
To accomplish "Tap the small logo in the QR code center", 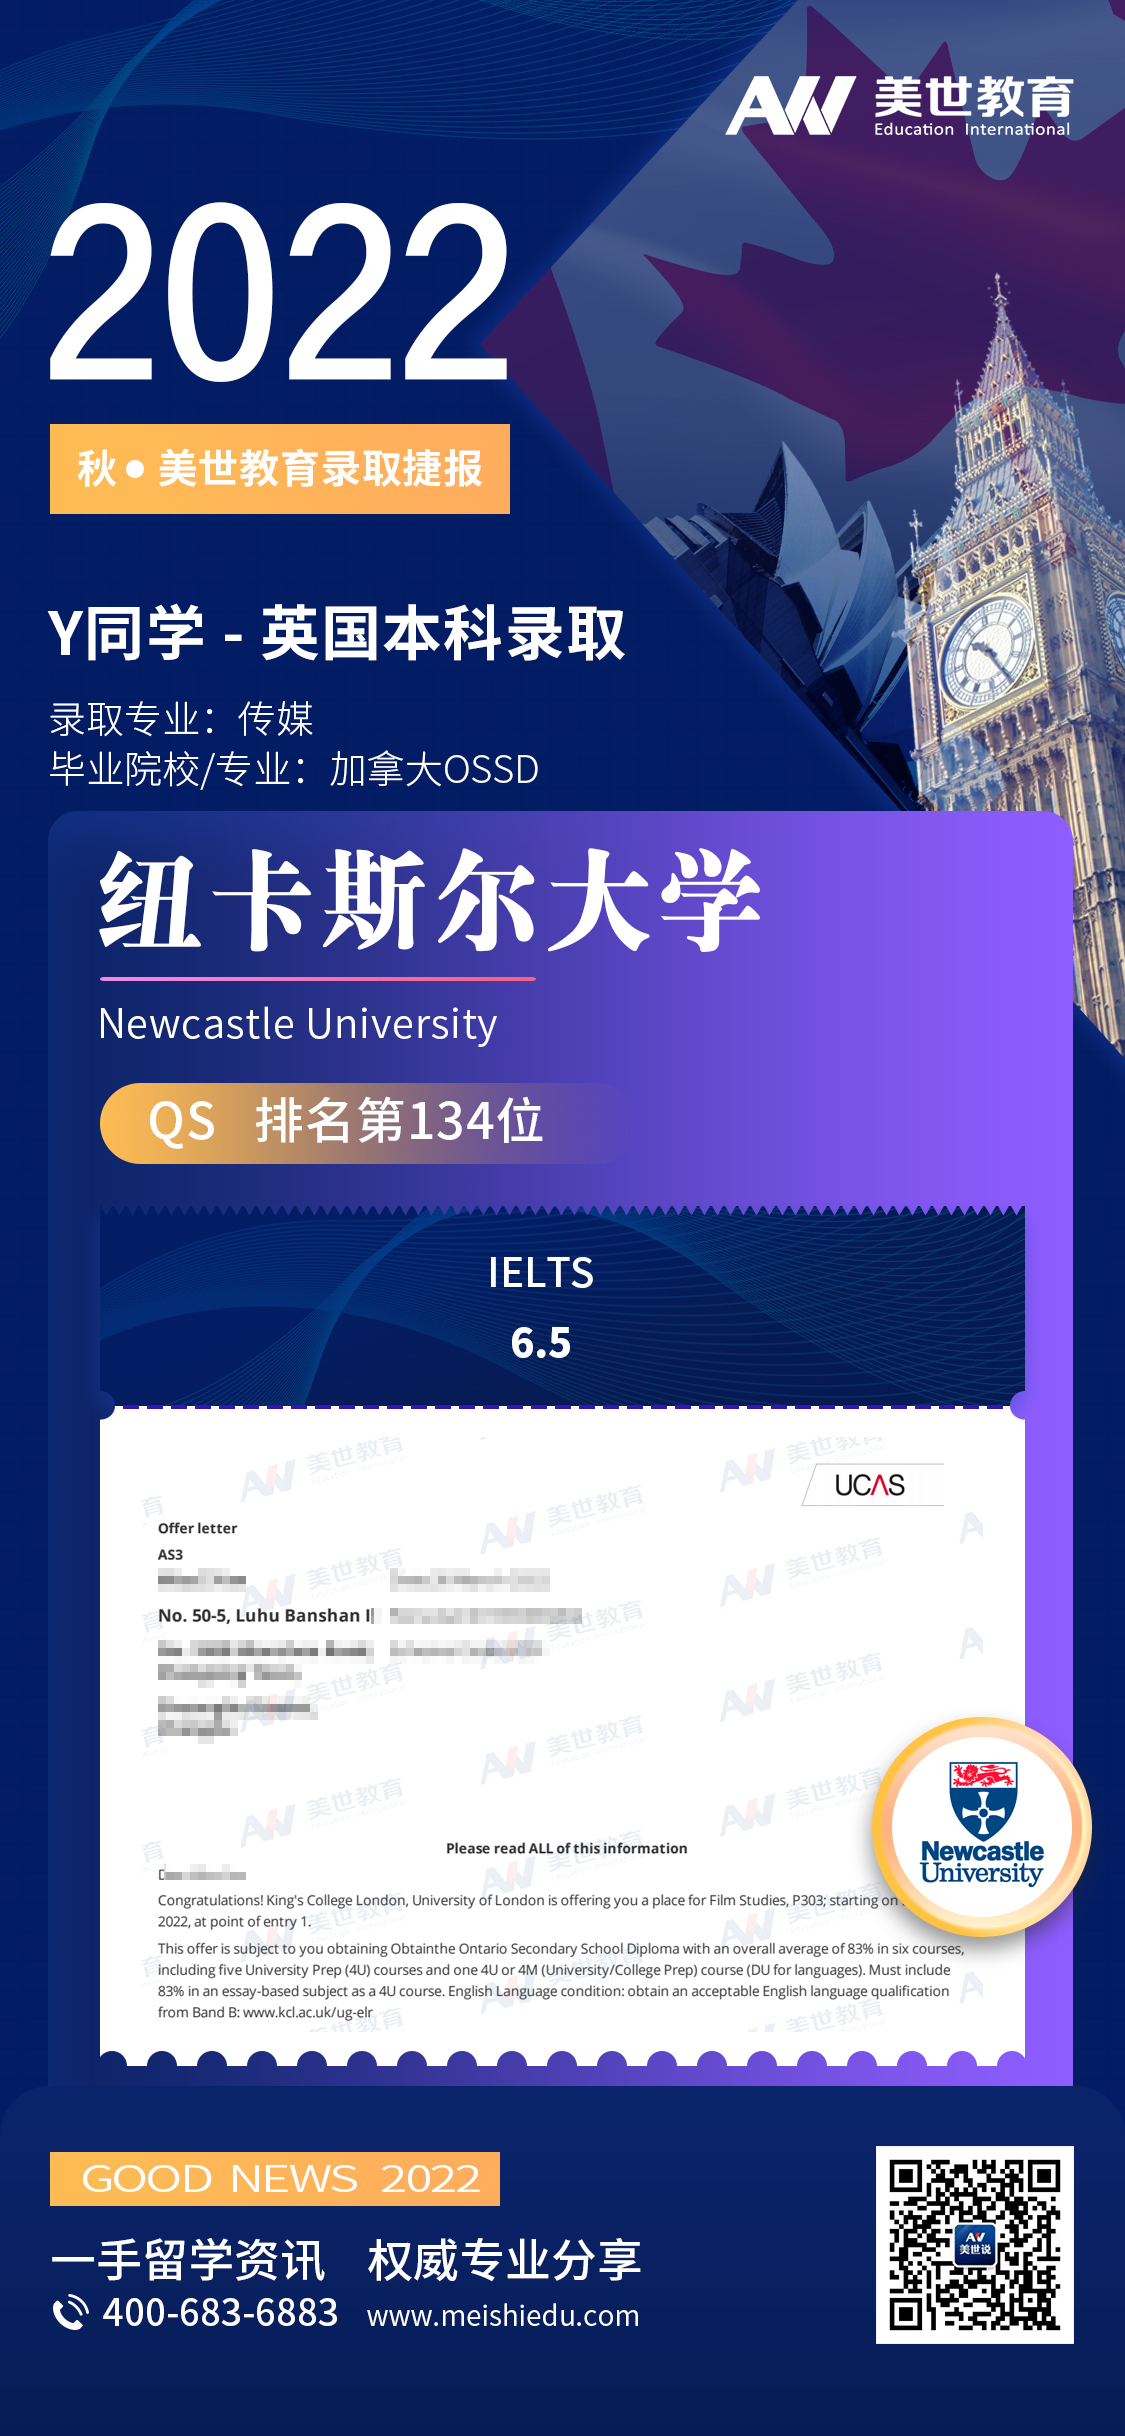I will (x=975, y=2243).
